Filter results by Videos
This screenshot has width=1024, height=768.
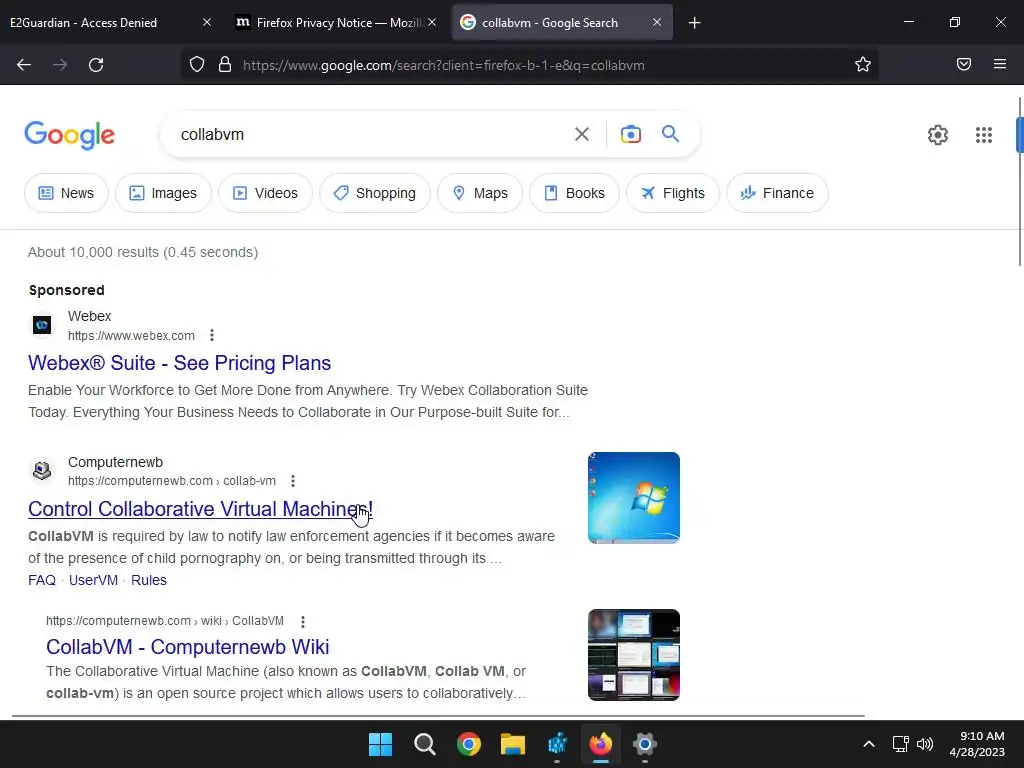coord(265,193)
